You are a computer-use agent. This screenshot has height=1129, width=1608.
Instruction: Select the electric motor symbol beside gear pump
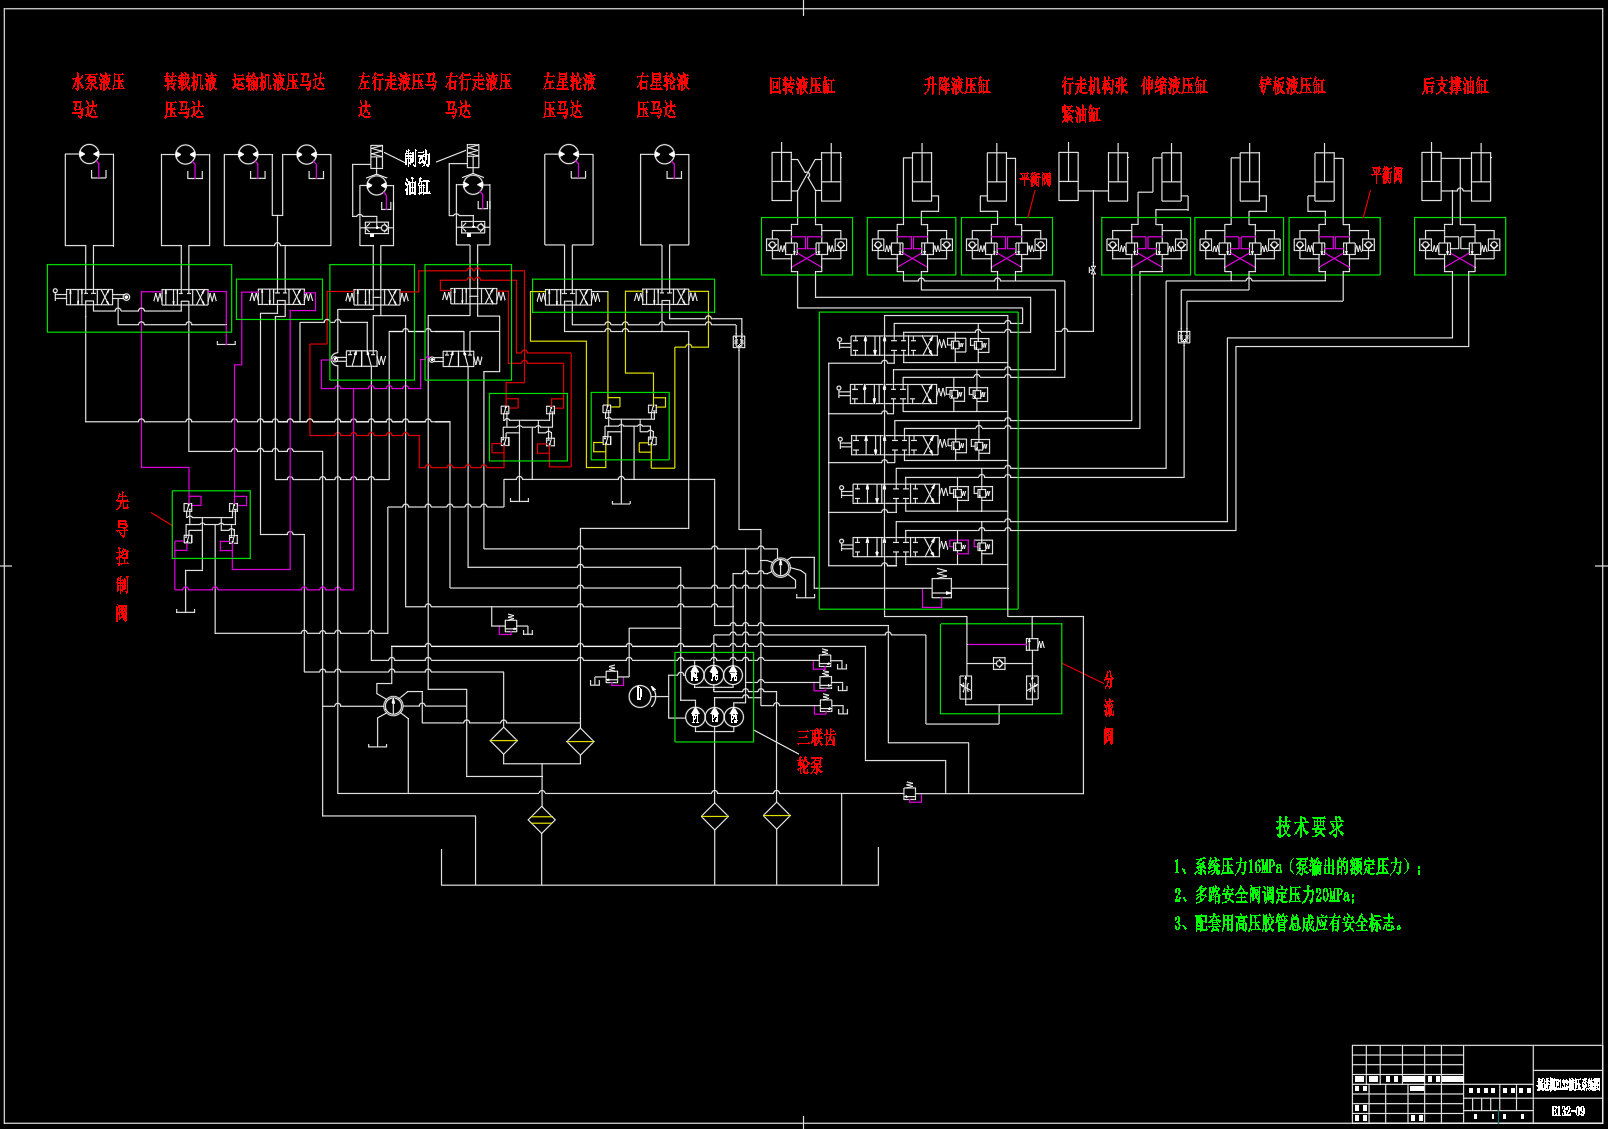click(x=641, y=695)
